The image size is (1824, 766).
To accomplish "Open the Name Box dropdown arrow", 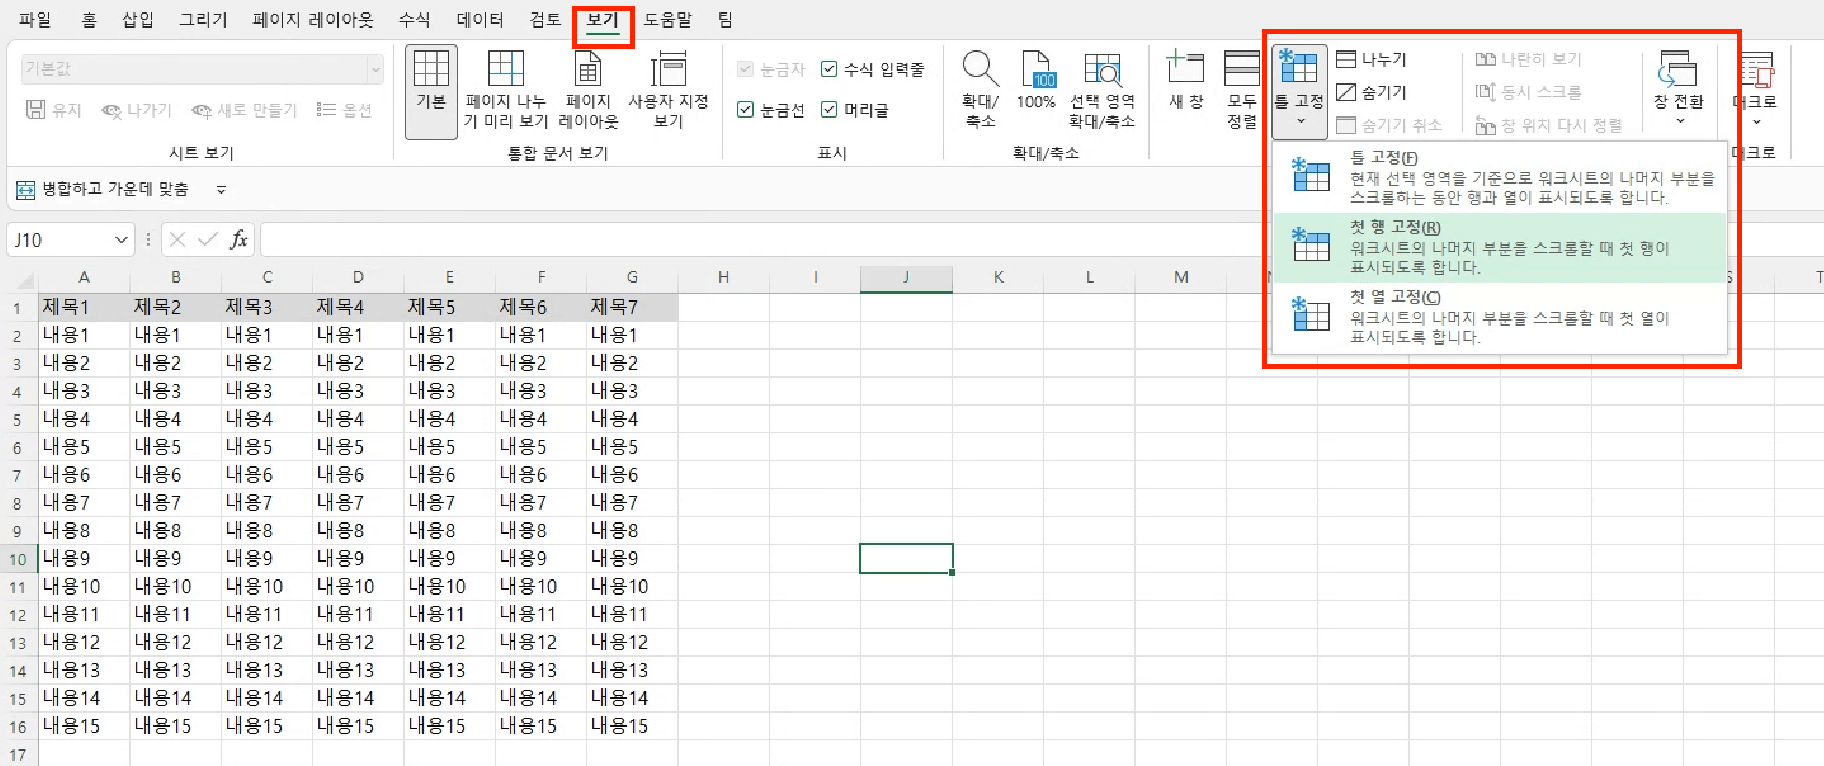I will point(121,240).
